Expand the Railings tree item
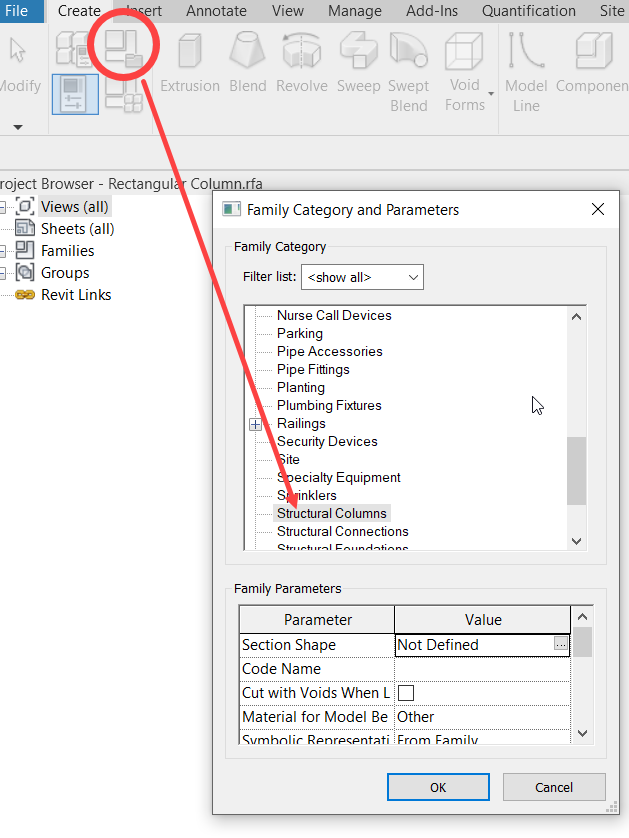629x838 pixels. (x=256, y=423)
